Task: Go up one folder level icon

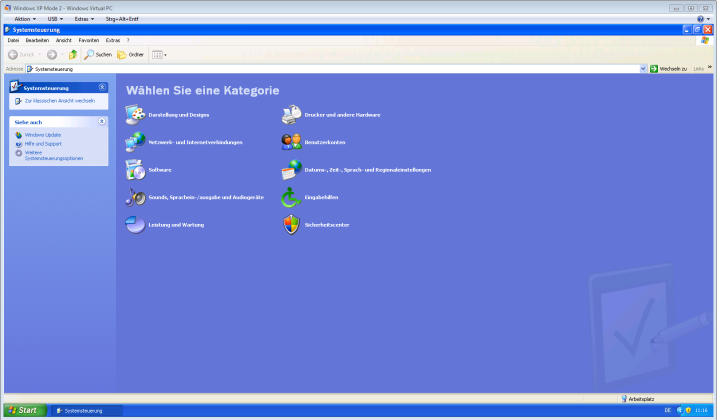Action: (x=73, y=55)
